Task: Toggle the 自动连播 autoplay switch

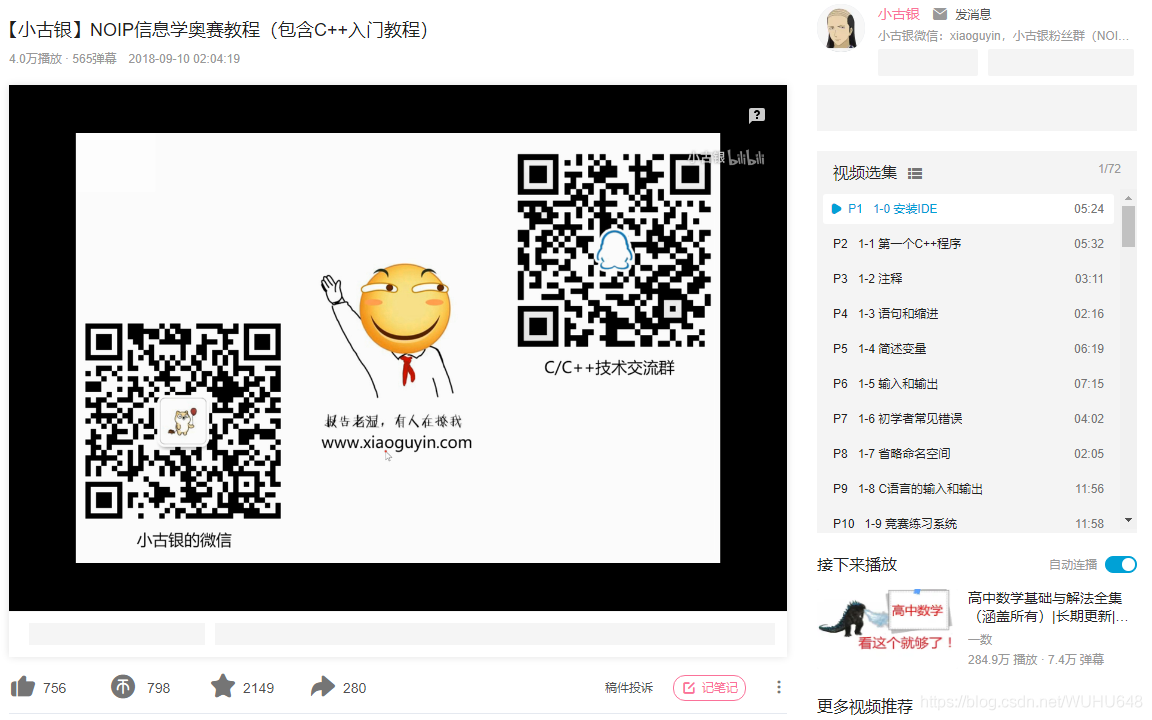Action: point(1120,564)
